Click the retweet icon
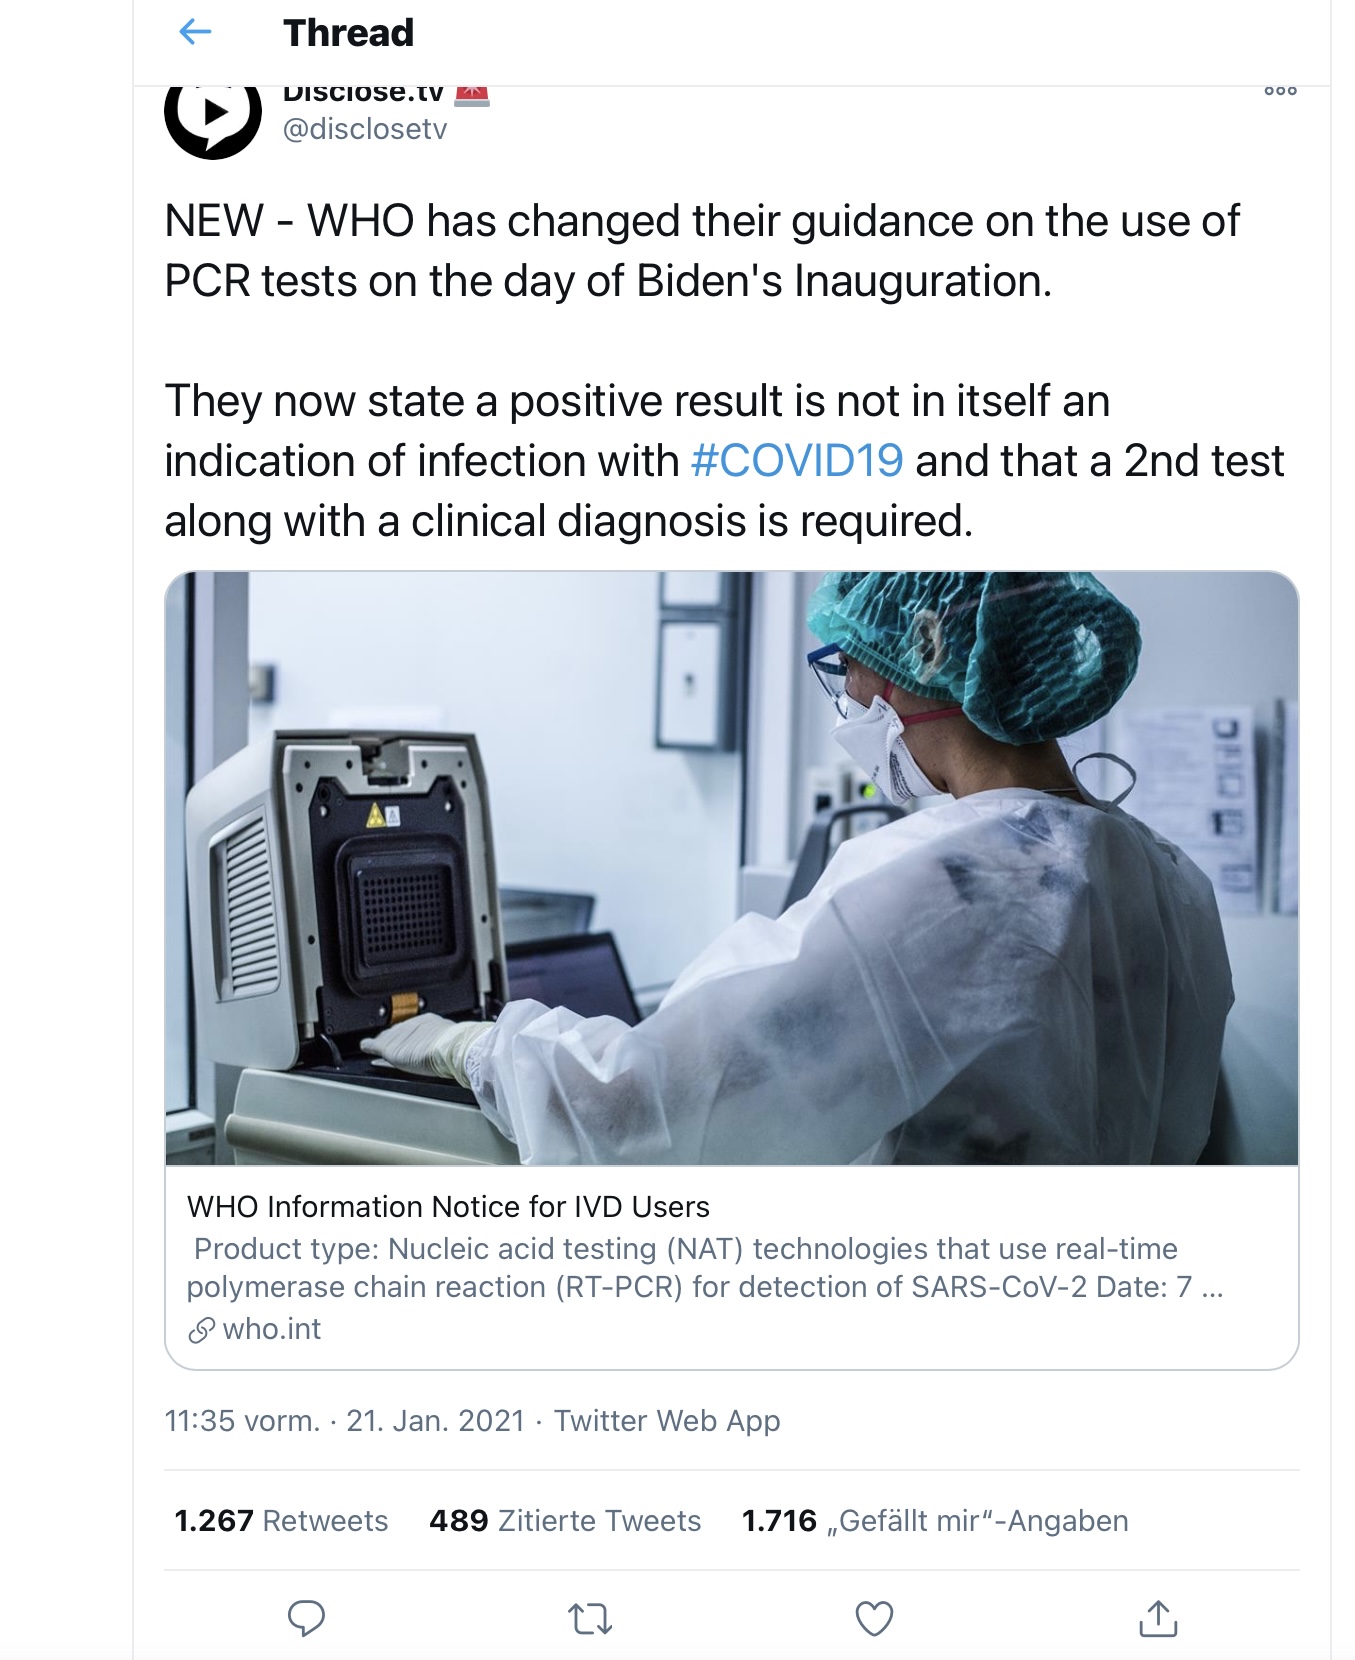 click(x=590, y=1618)
